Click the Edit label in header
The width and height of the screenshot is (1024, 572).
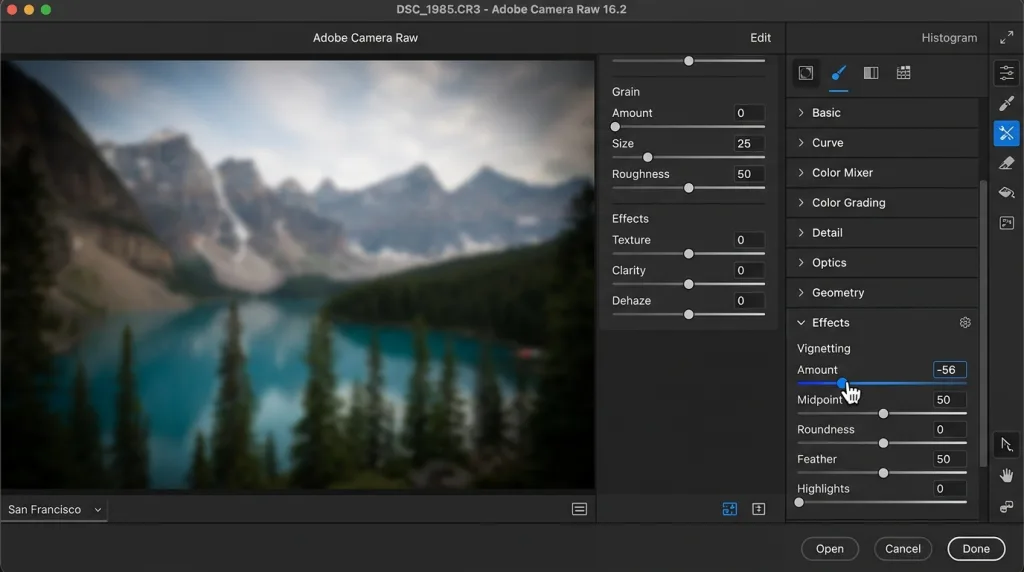coord(760,38)
